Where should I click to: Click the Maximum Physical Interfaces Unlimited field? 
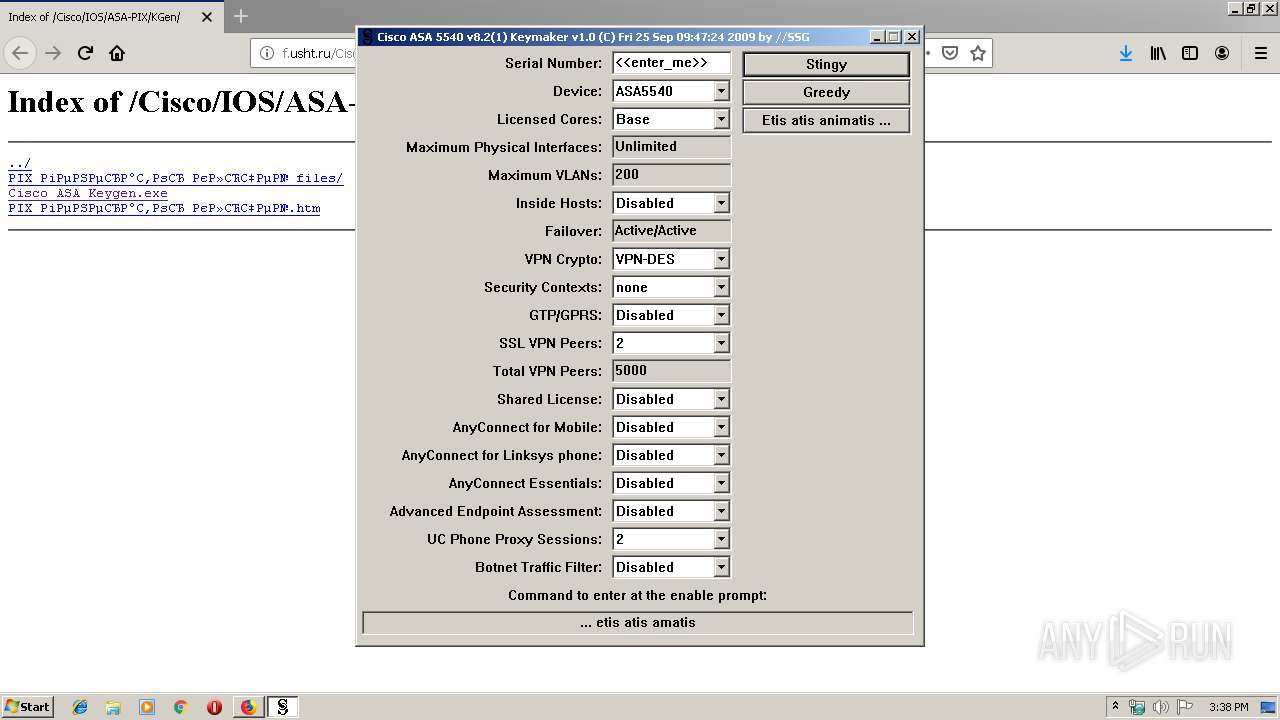point(671,147)
